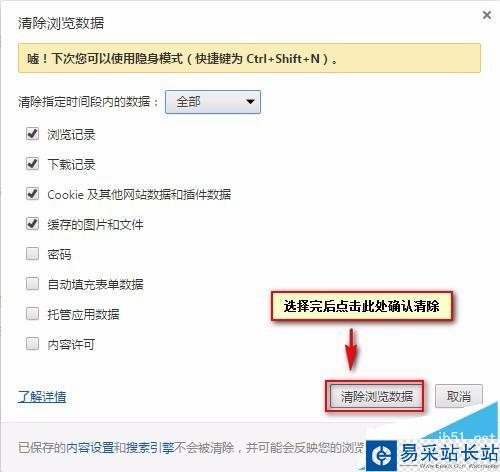Uncheck the 浏览记录 checkbox
This screenshot has width=500, height=472.
tap(32, 134)
